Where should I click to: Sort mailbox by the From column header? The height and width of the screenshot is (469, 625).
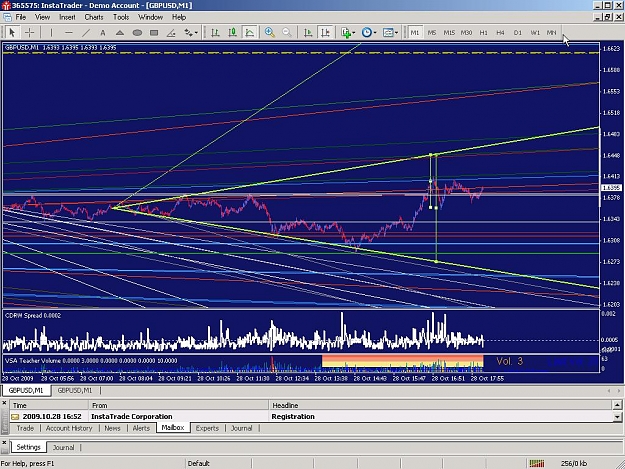(x=179, y=405)
